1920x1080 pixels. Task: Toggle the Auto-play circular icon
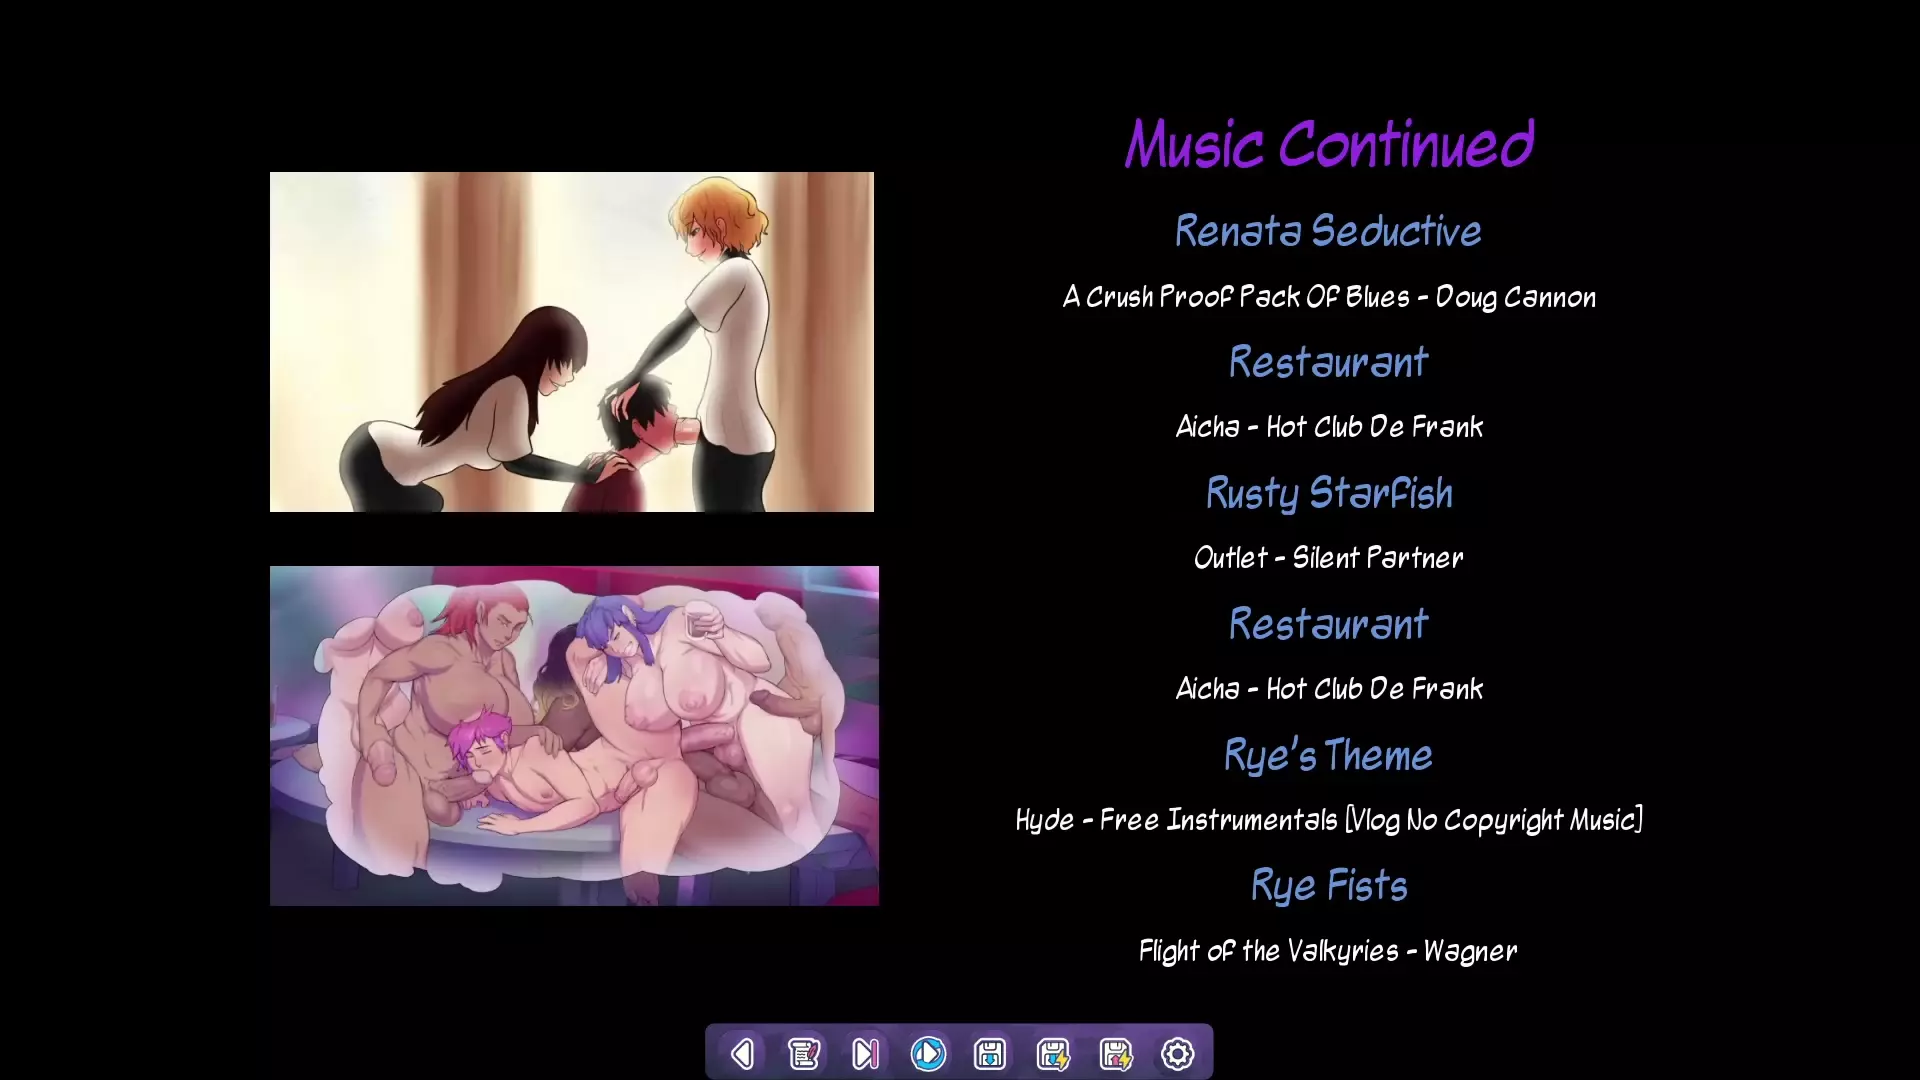[928, 1053]
